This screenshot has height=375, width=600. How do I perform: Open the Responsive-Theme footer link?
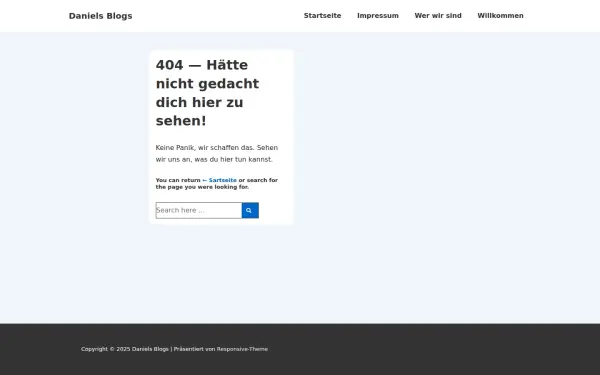(242, 349)
